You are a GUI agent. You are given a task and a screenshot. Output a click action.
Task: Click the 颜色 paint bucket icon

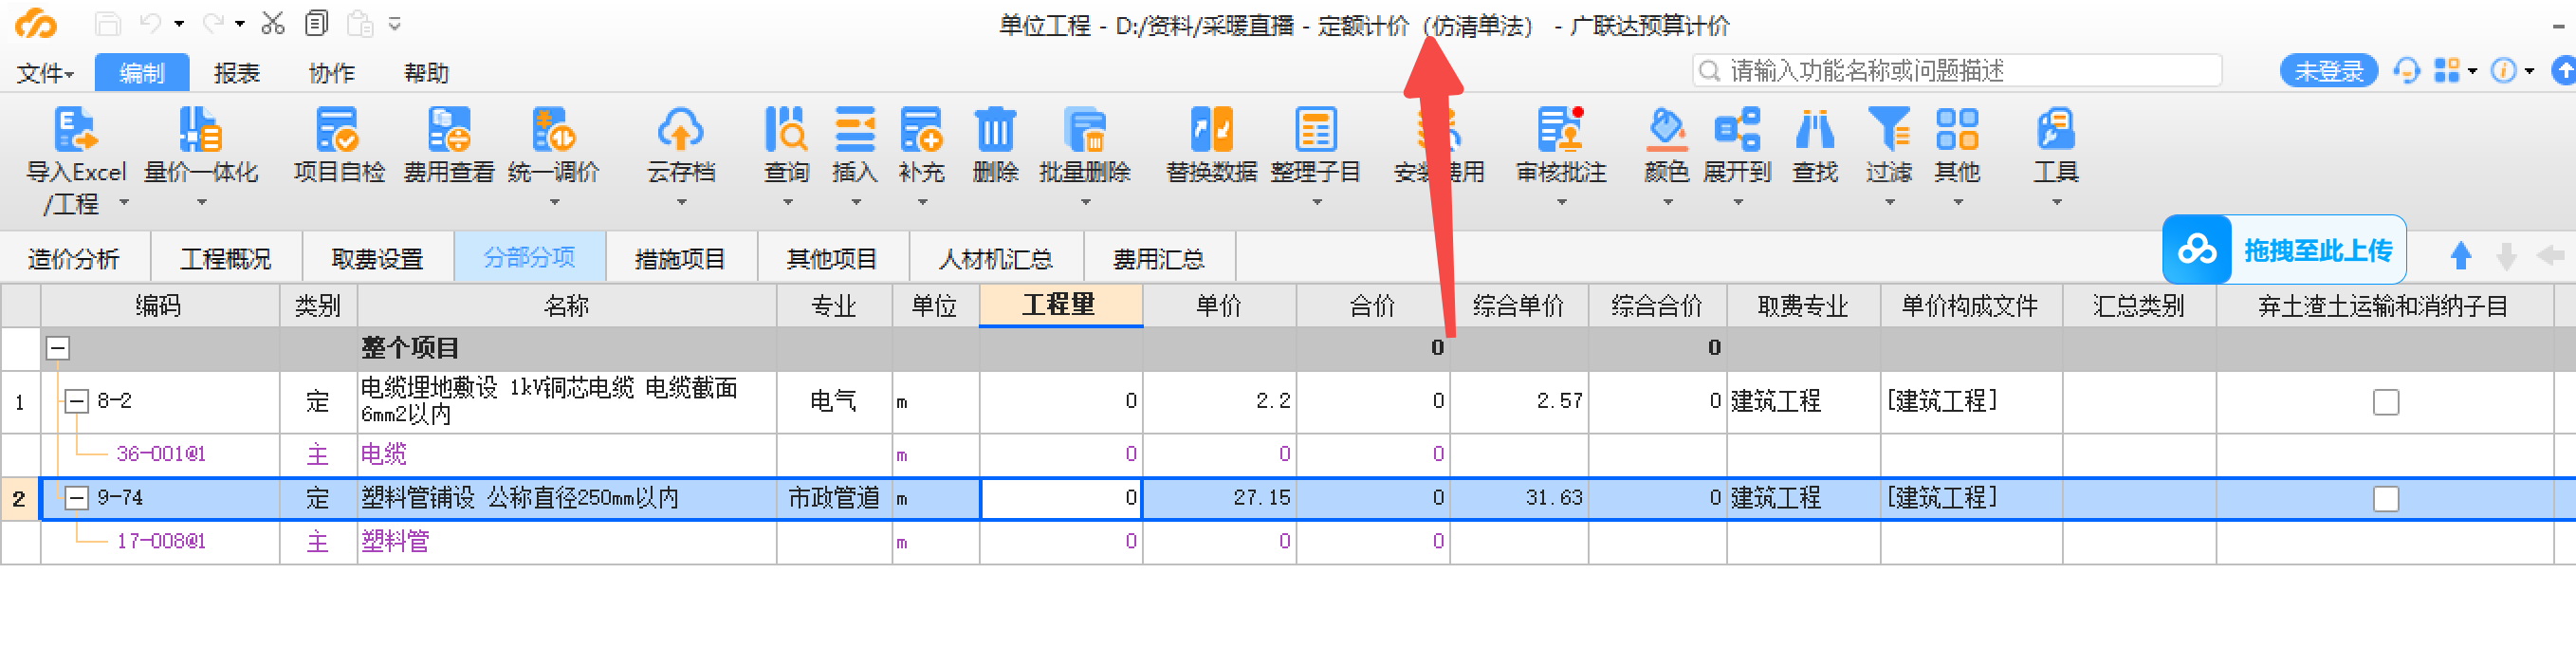coord(1667,130)
